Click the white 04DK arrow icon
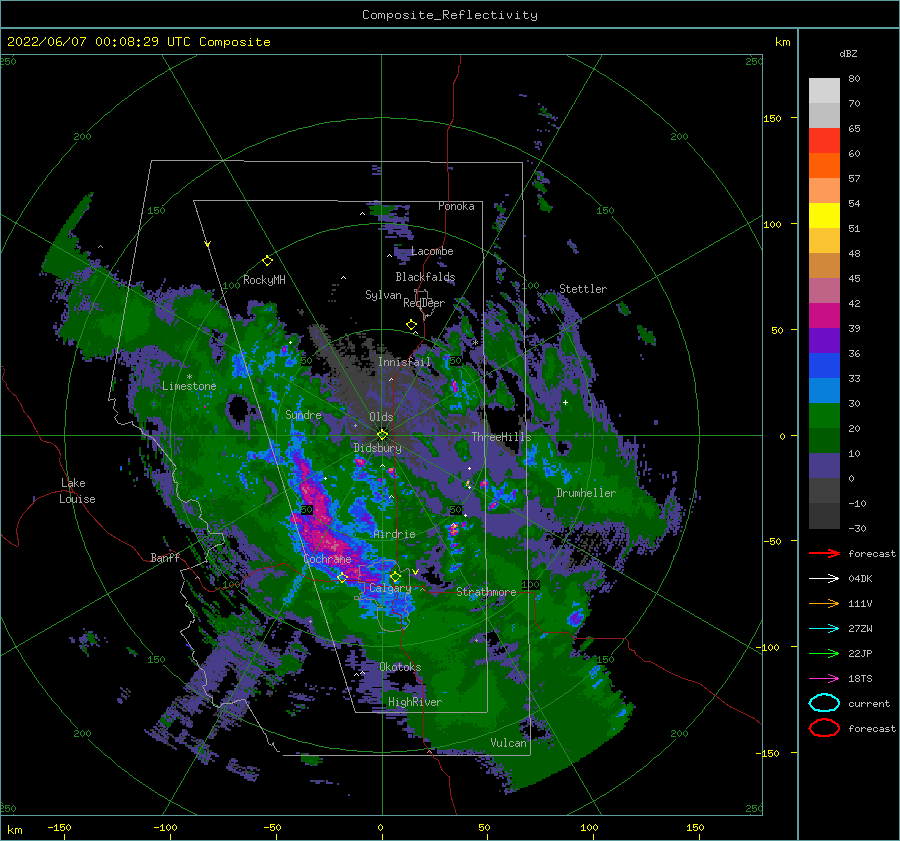 [x=824, y=578]
